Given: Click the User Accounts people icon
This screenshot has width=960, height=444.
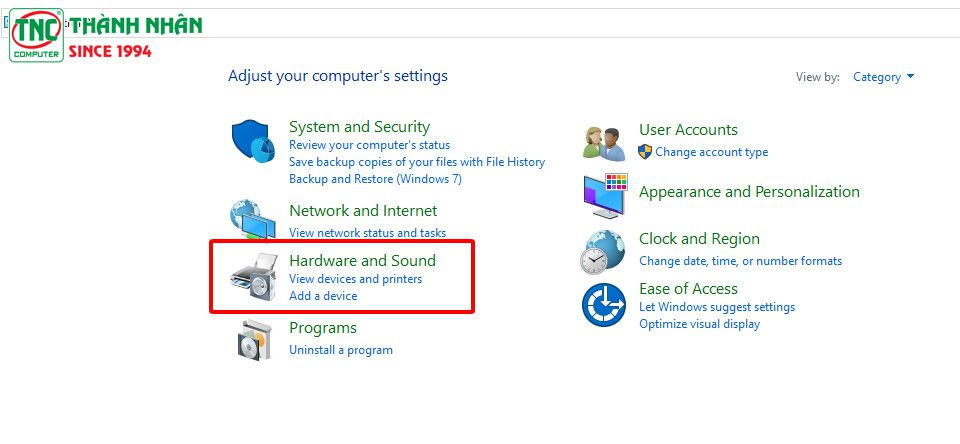Looking at the screenshot, I should pos(604,144).
